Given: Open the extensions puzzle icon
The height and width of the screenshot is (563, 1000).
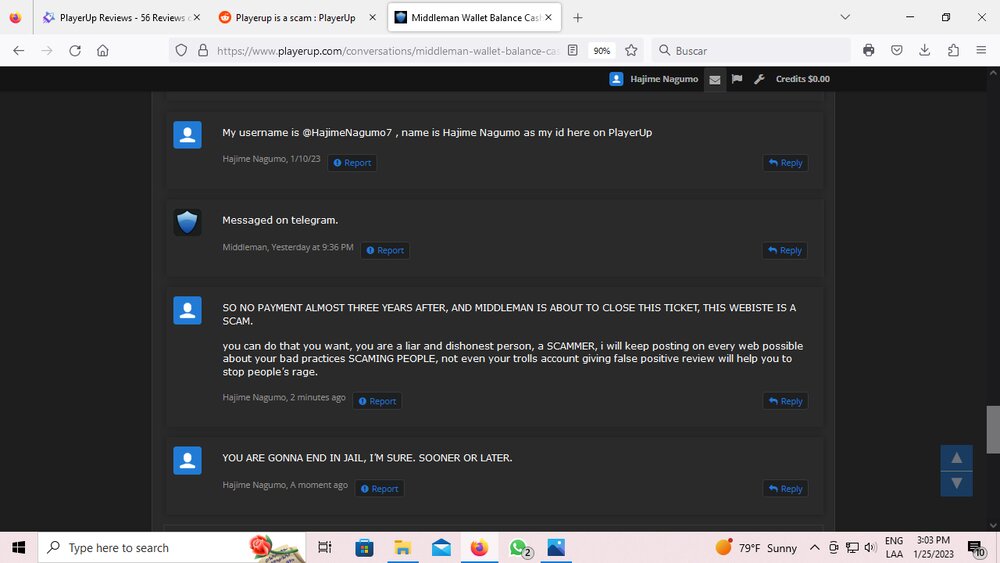Looking at the screenshot, I should (953, 50).
